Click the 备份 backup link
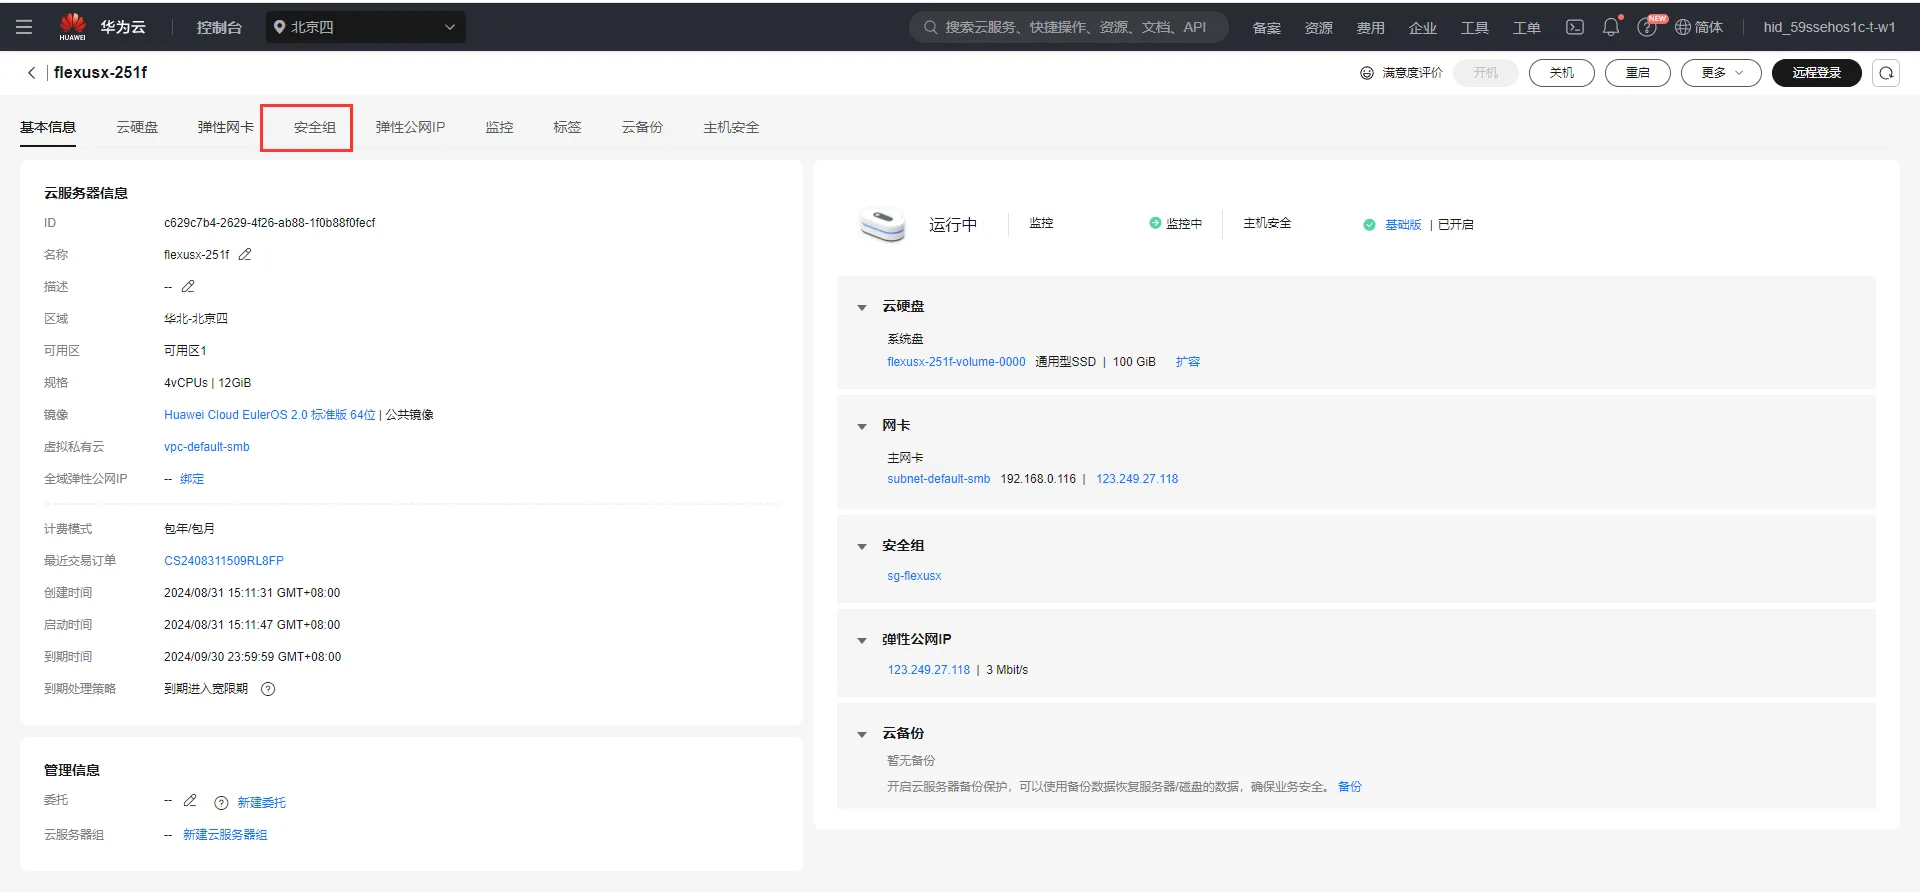 point(1350,787)
